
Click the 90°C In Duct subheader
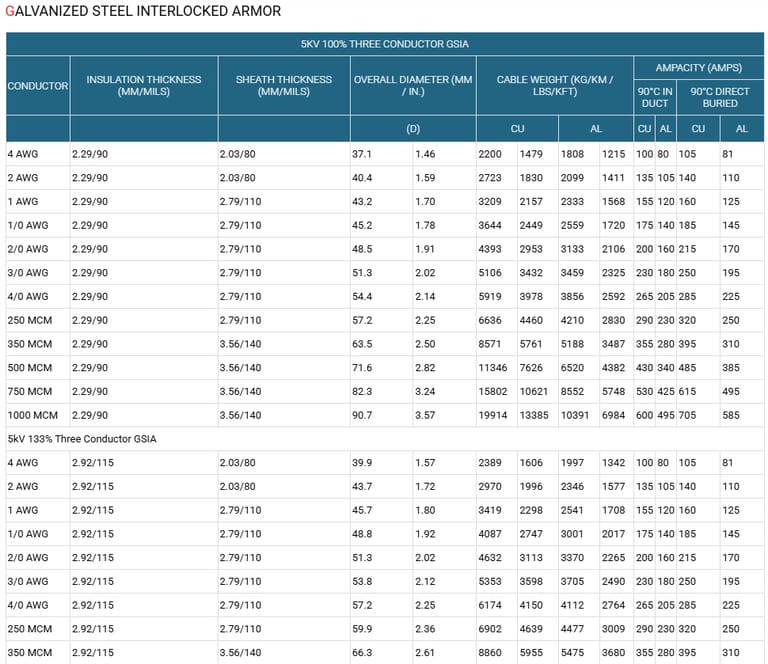coord(654,97)
